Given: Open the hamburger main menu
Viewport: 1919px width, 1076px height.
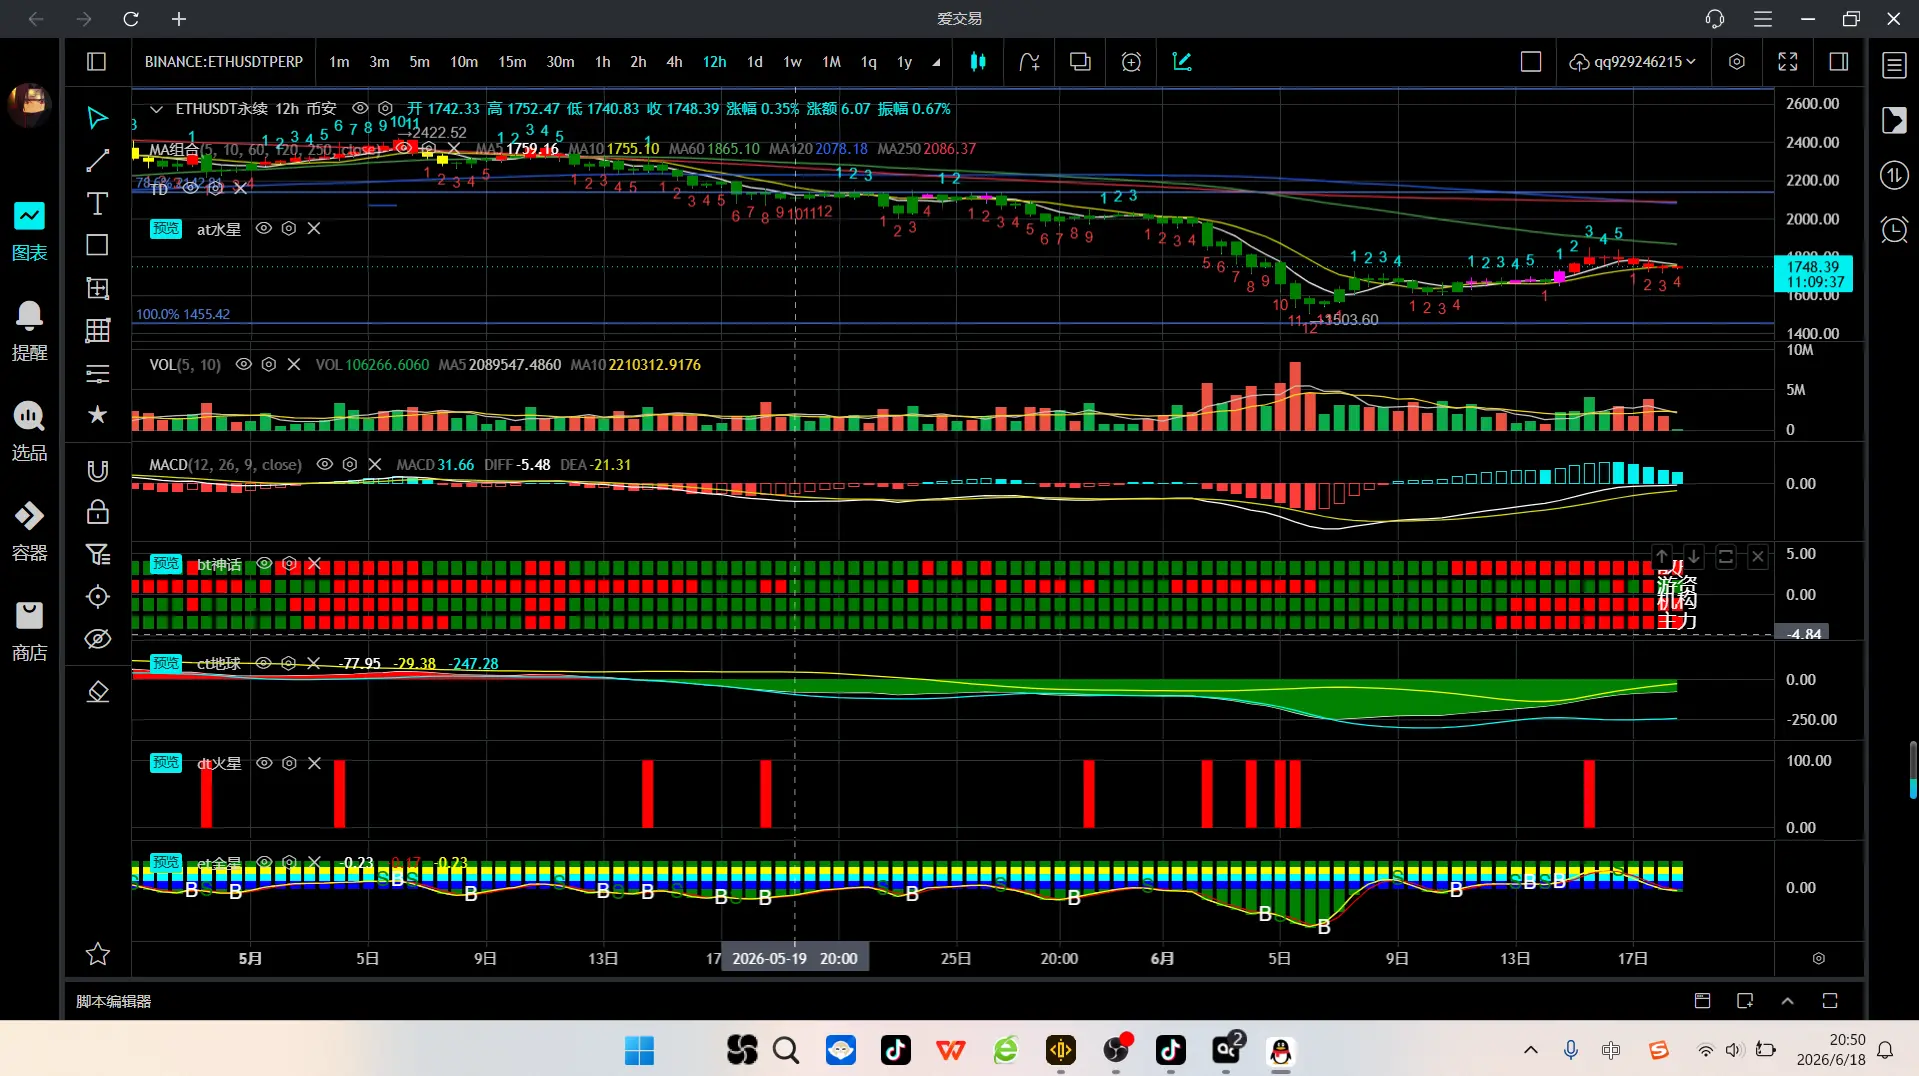Looking at the screenshot, I should (x=1763, y=19).
